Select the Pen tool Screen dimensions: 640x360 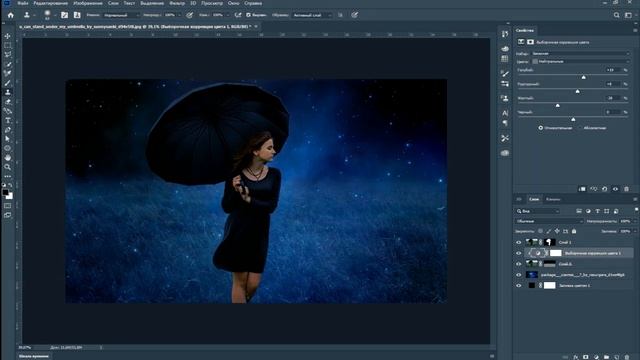pos(7,130)
